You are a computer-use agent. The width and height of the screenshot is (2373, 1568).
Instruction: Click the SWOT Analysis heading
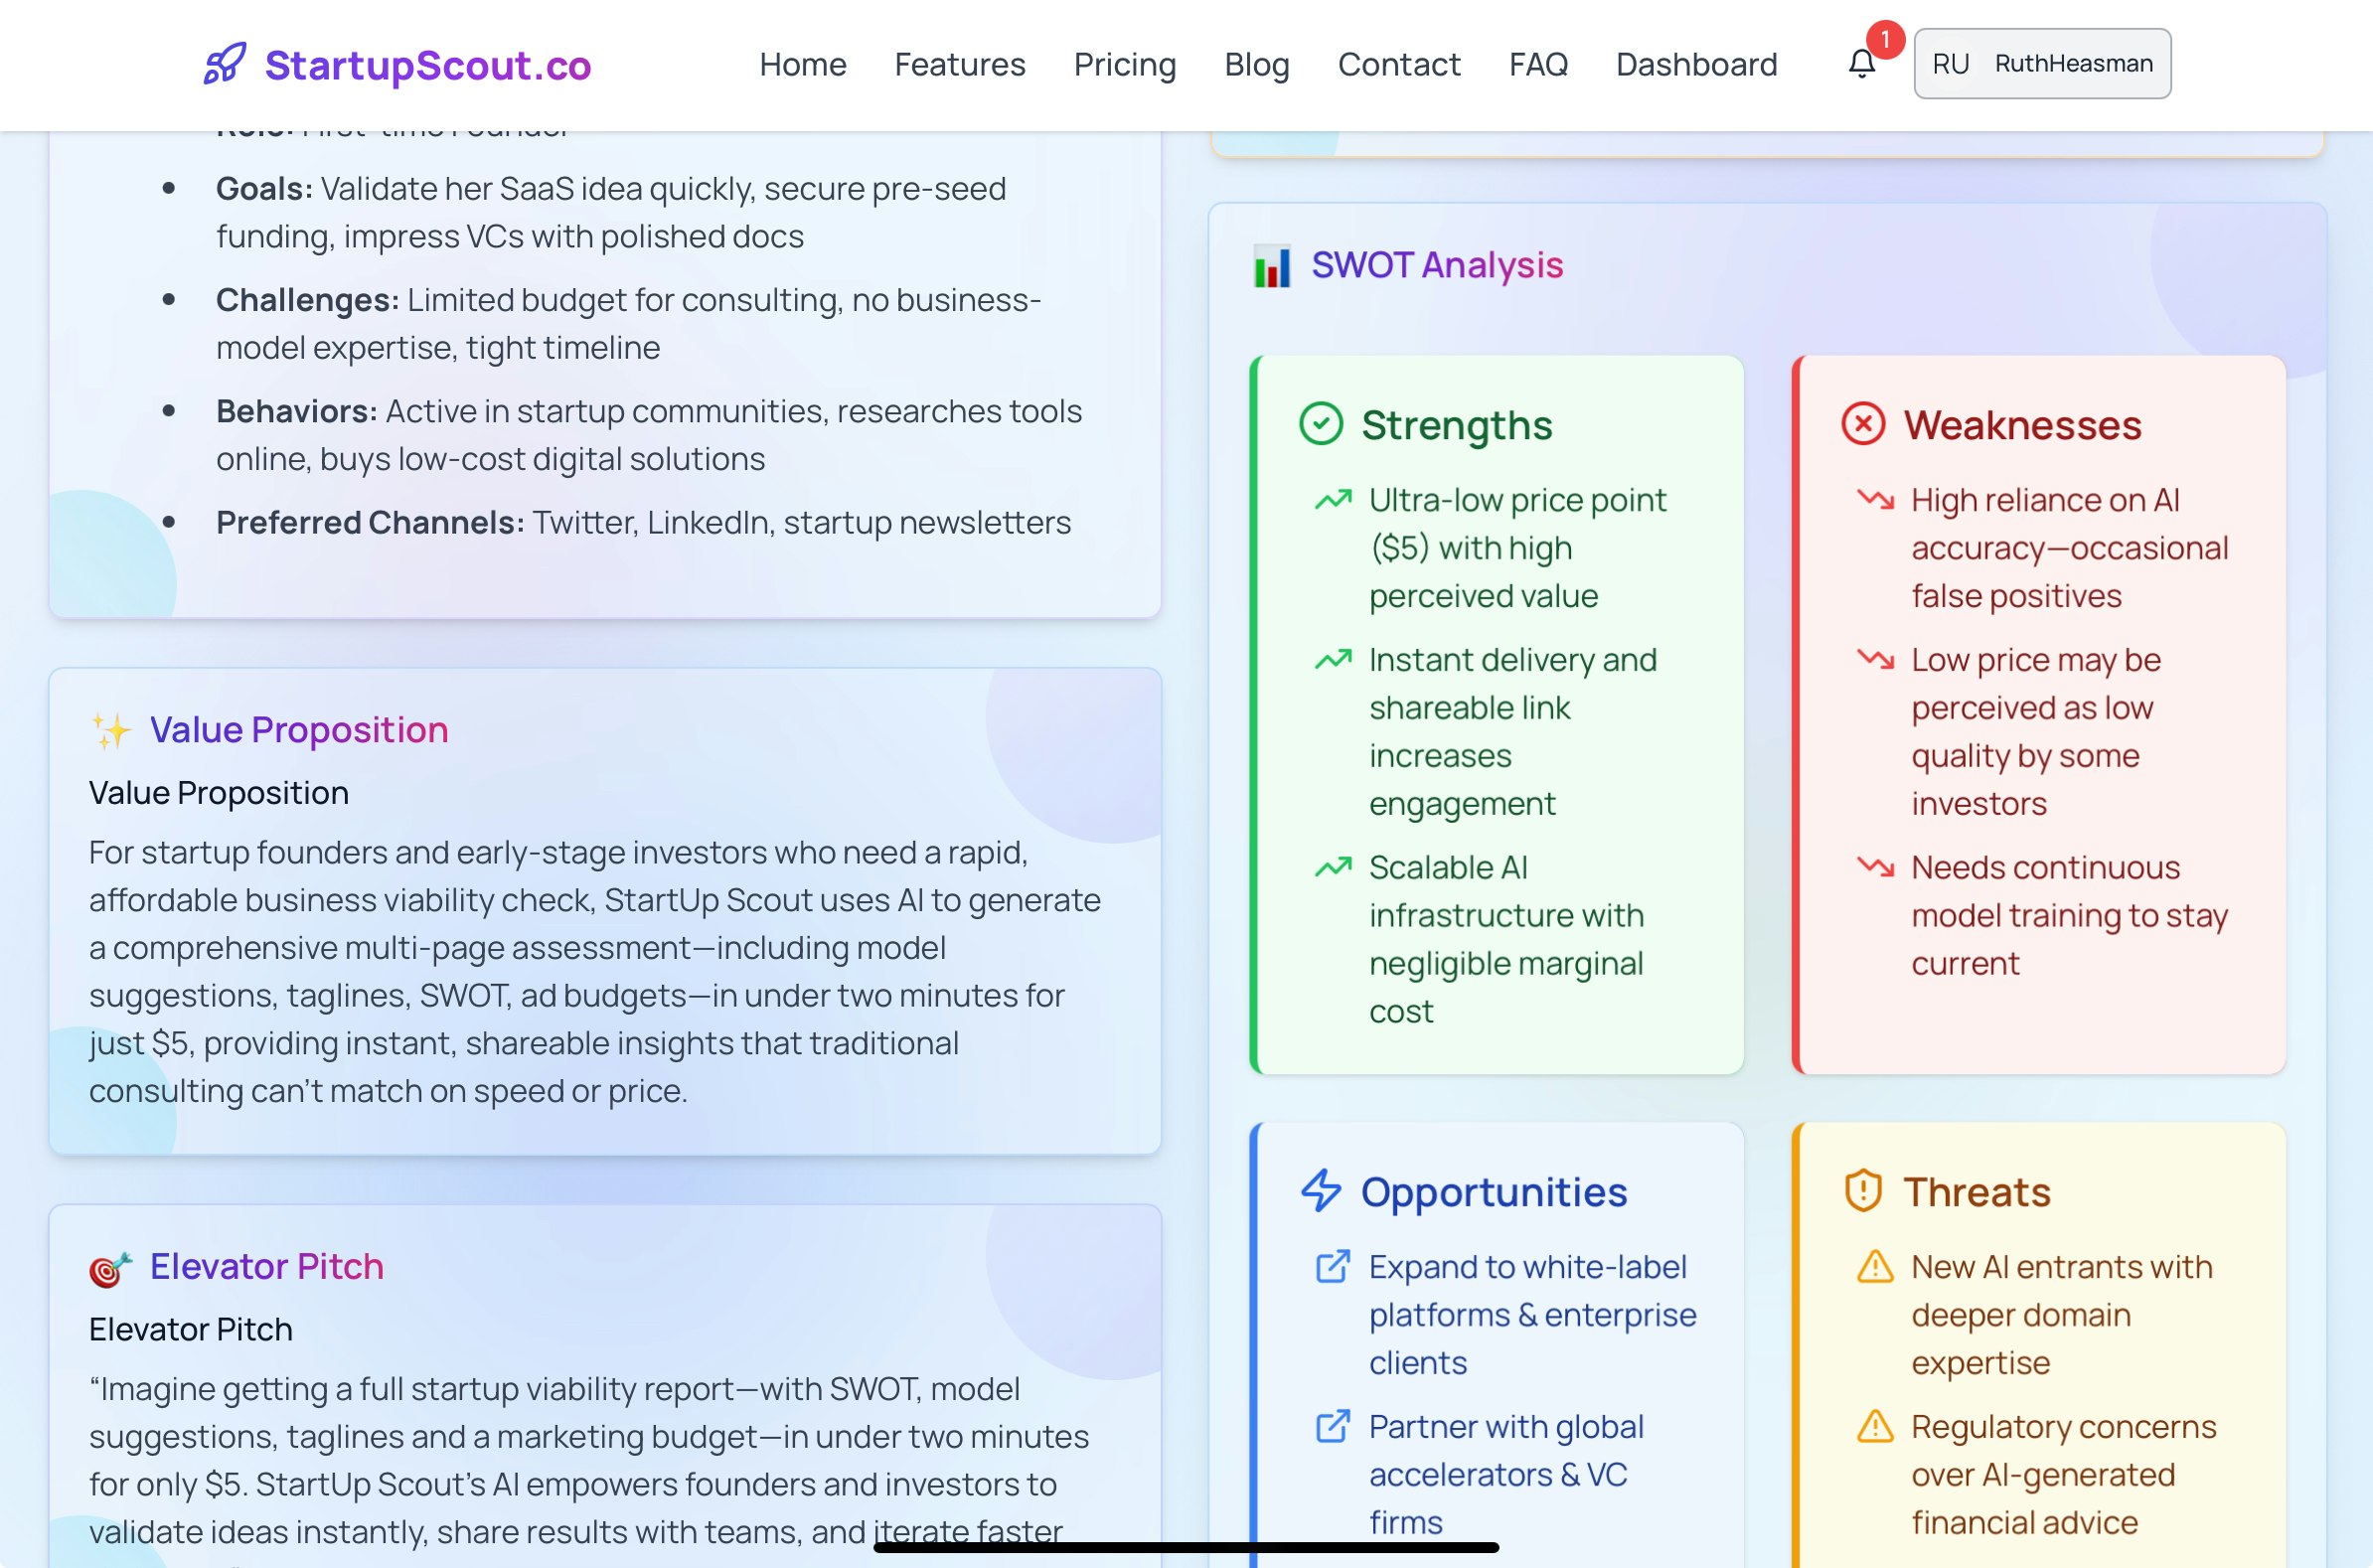(1437, 266)
